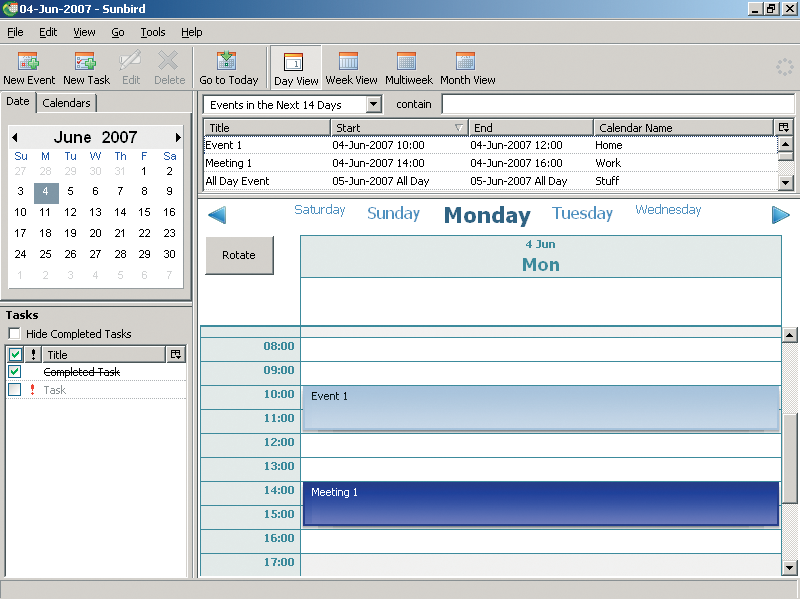Navigate to next day with blue right arrow
The image size is (800, 600).
click(780, 215)
